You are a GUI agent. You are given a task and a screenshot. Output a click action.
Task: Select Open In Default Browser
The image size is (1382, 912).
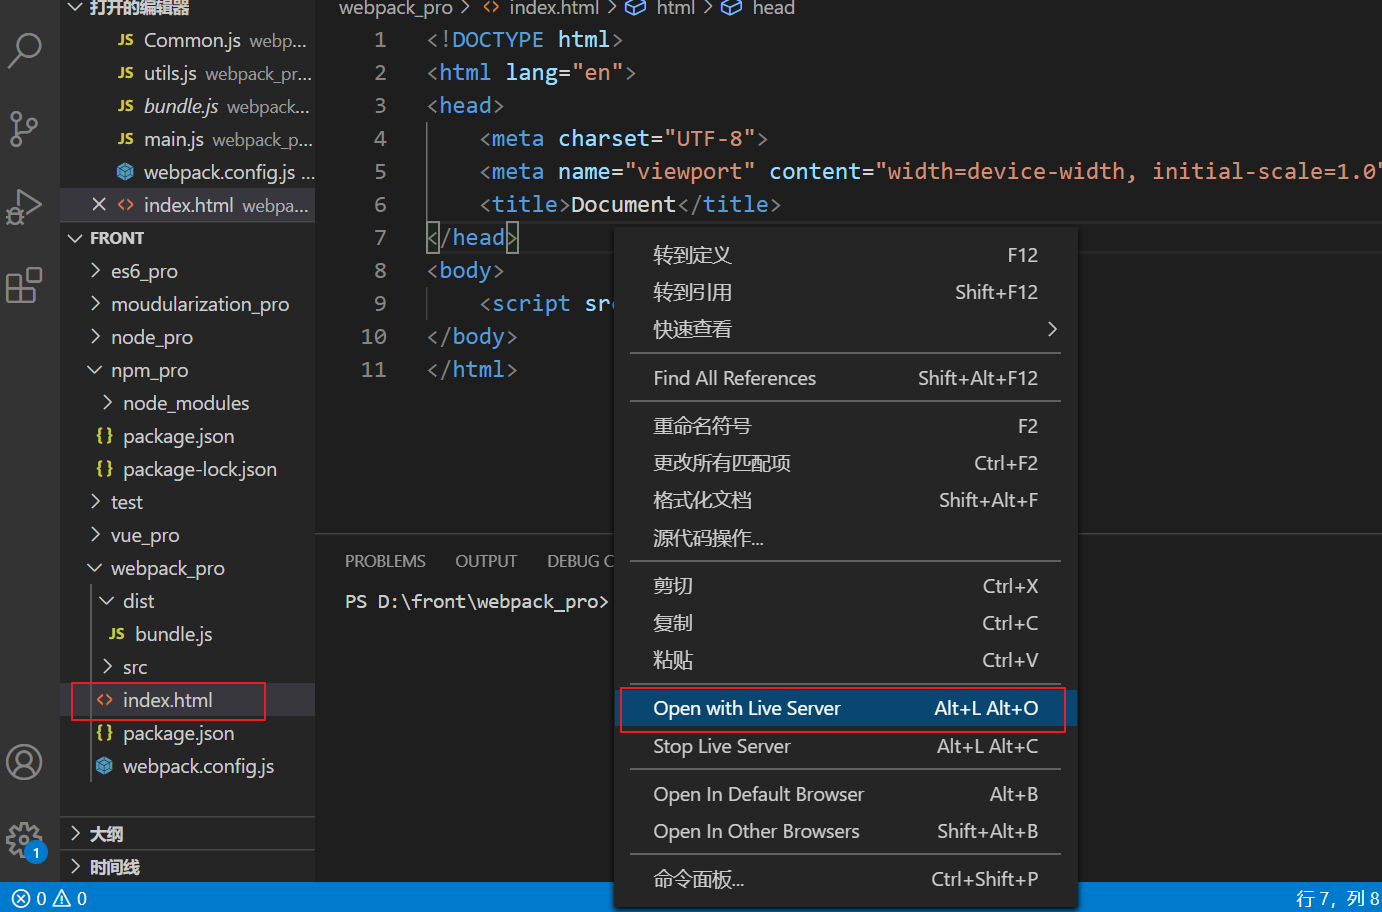[845, 794]
